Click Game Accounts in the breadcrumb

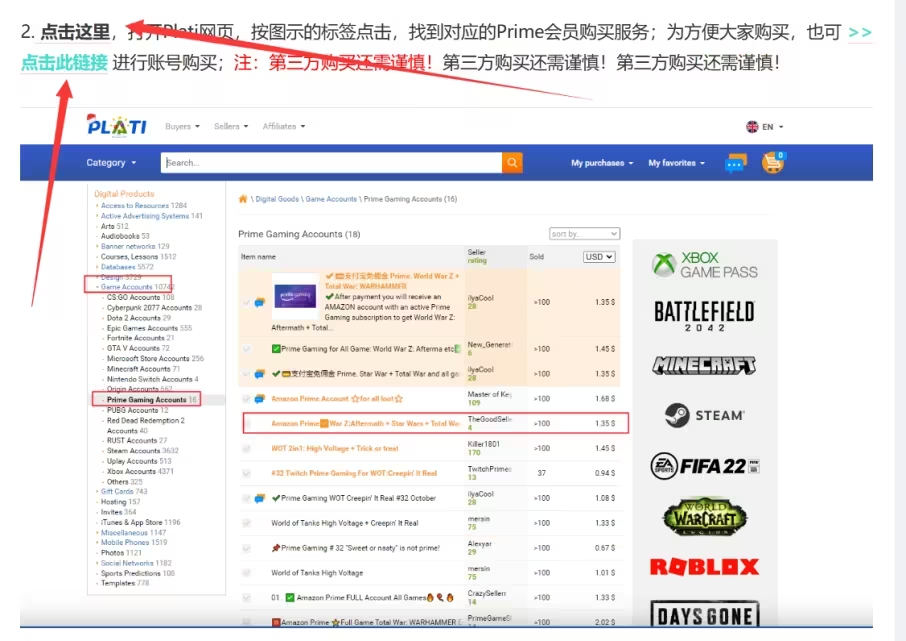[331, 199]
